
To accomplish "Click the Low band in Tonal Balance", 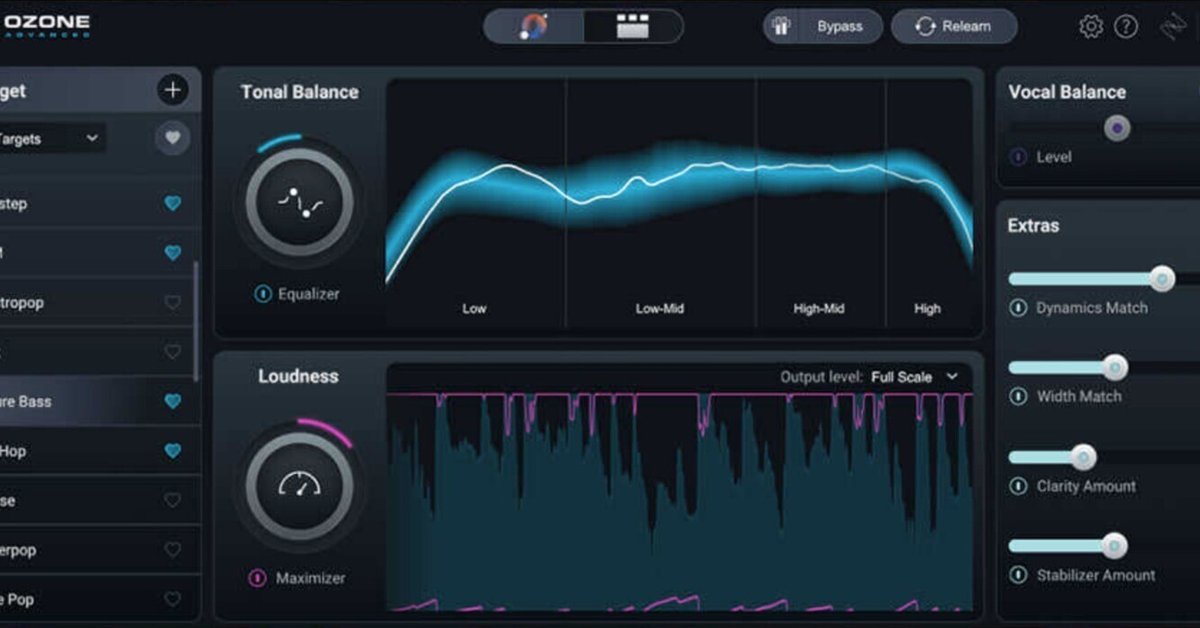I will click(x=476, y=203).
